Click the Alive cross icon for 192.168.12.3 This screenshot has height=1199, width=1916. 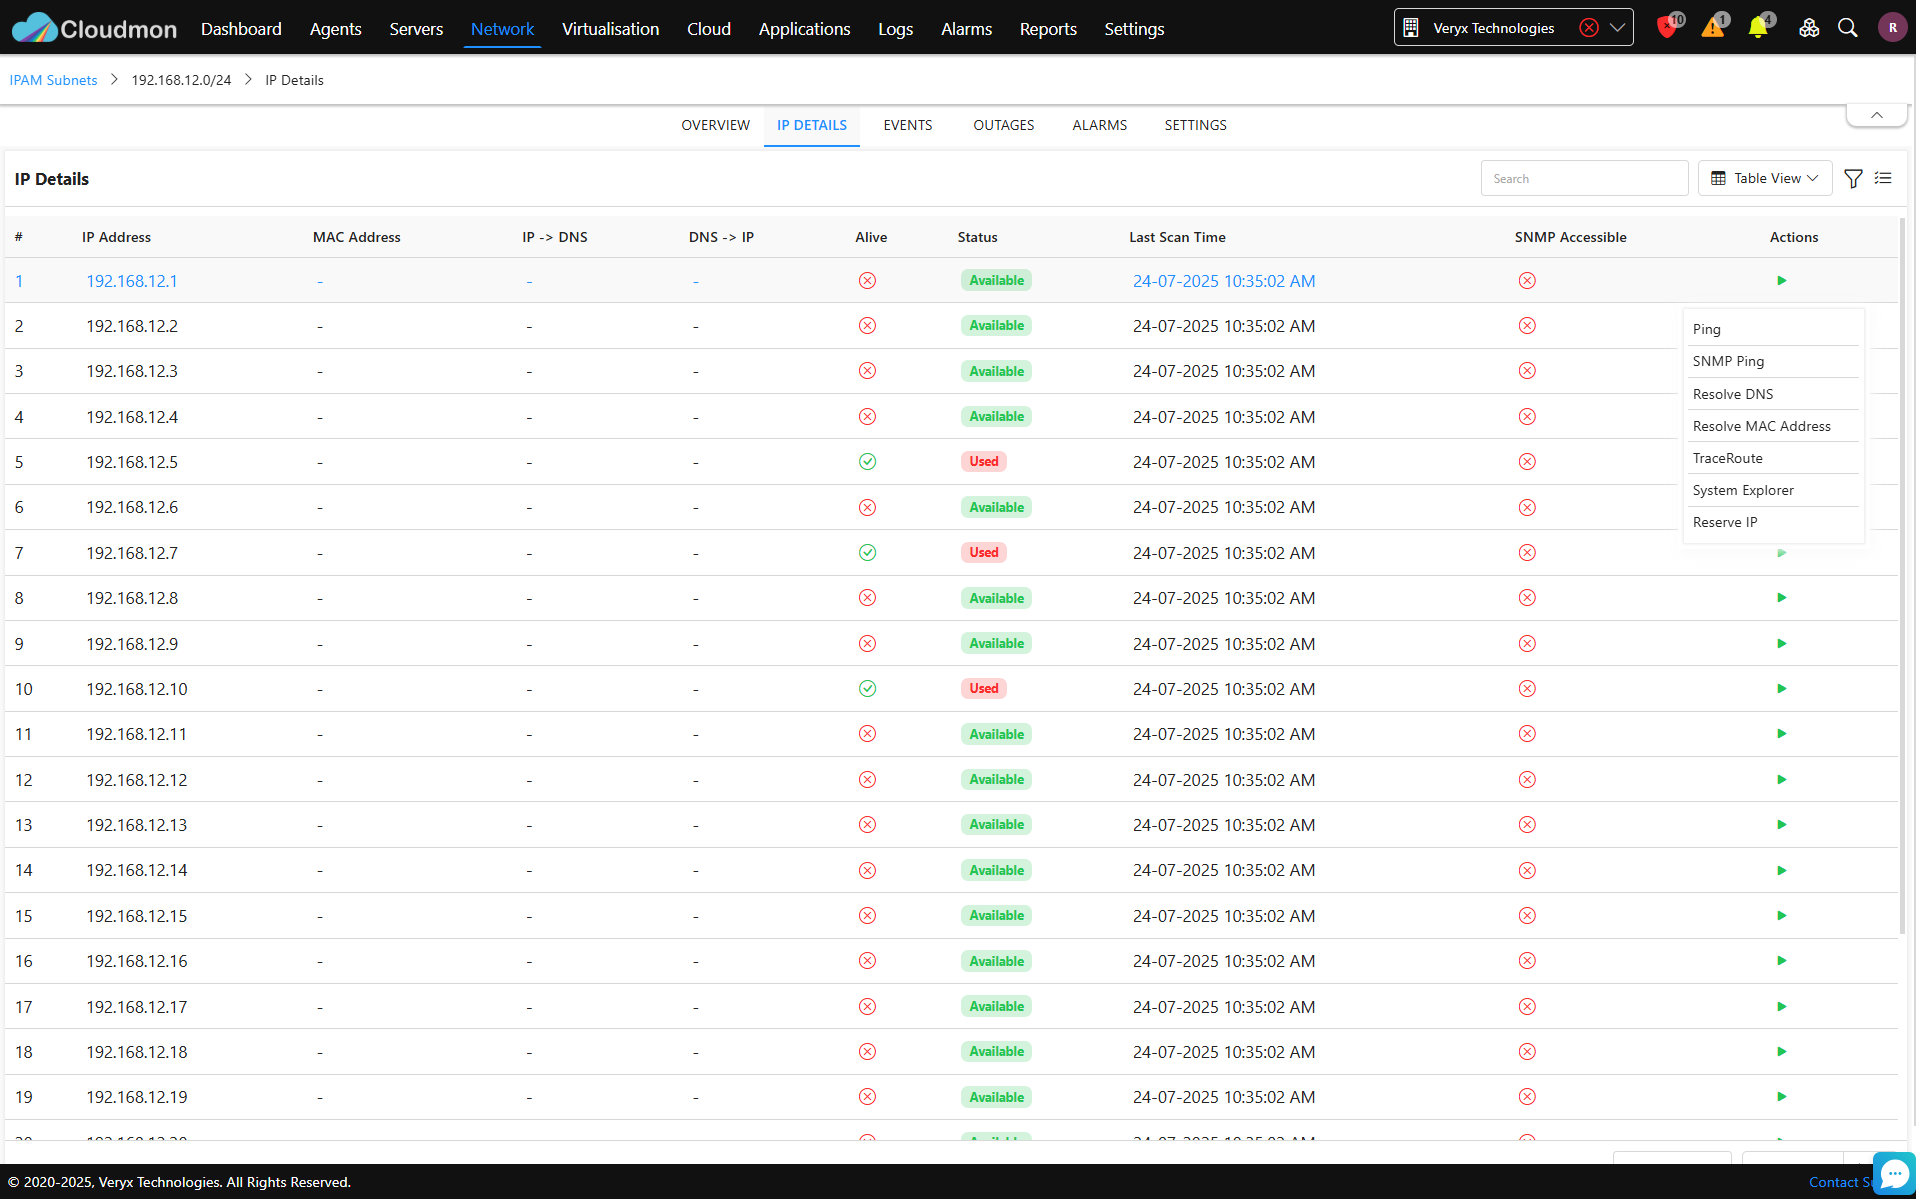click(867, 371)
